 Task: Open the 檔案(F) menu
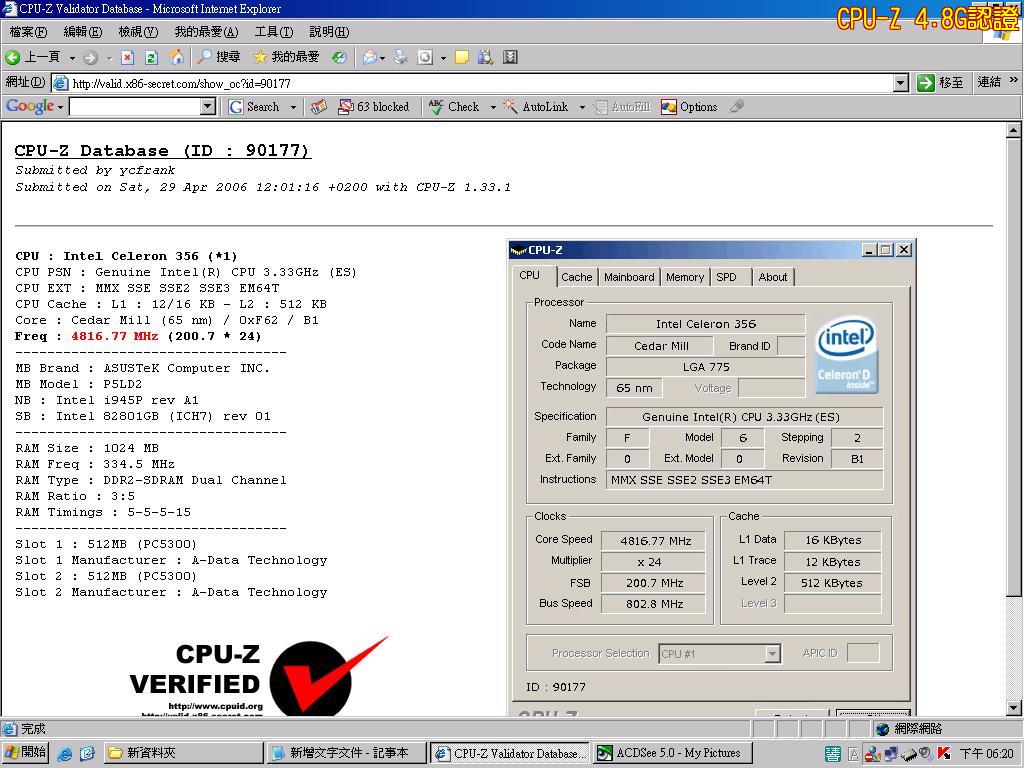coord(28,32)
